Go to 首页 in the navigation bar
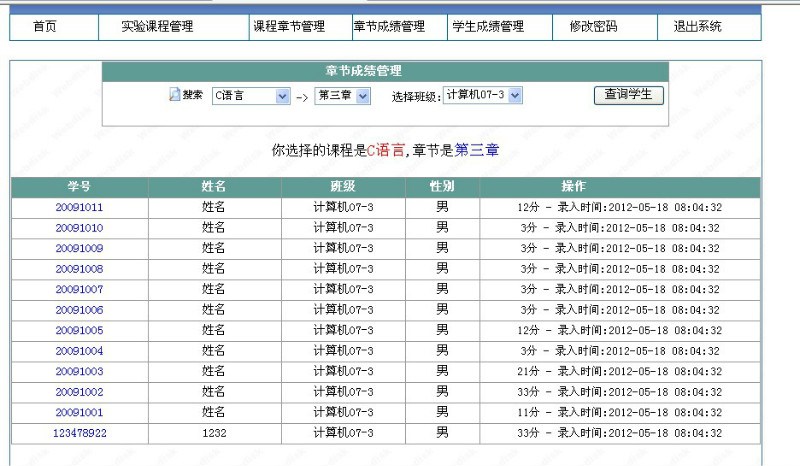This screenshot has width=800, height=466. [x=45, y=27]
